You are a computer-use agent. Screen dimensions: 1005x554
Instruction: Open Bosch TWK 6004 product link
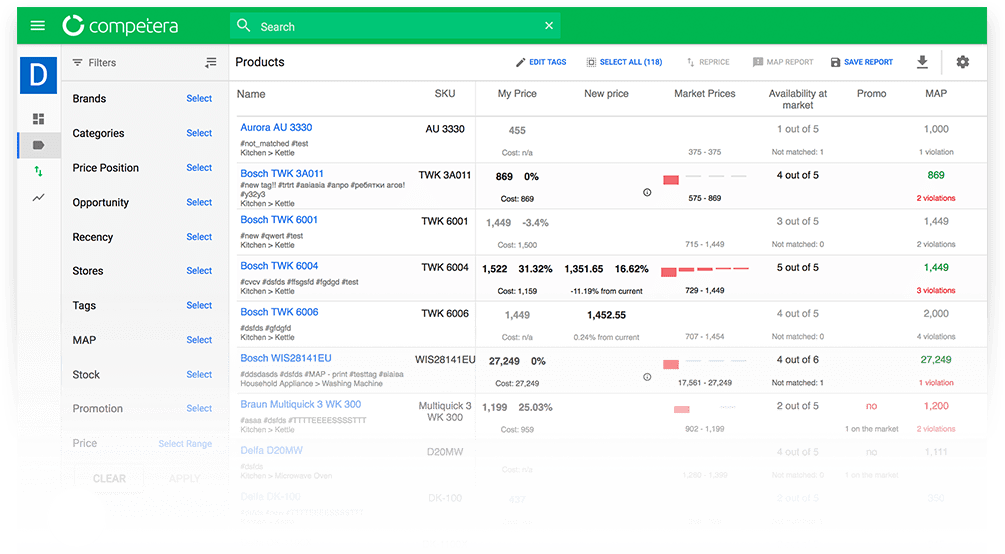pos(279,265)
